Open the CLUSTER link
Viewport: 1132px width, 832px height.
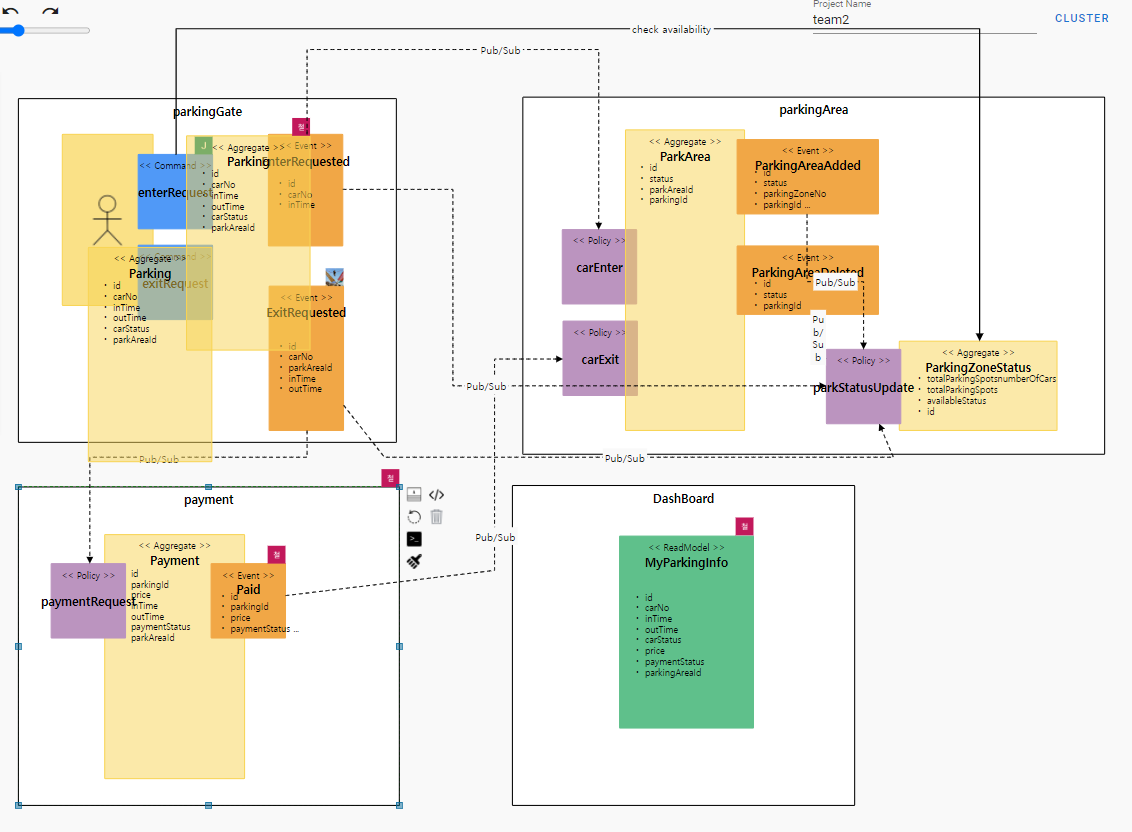tap(1081, 18)
